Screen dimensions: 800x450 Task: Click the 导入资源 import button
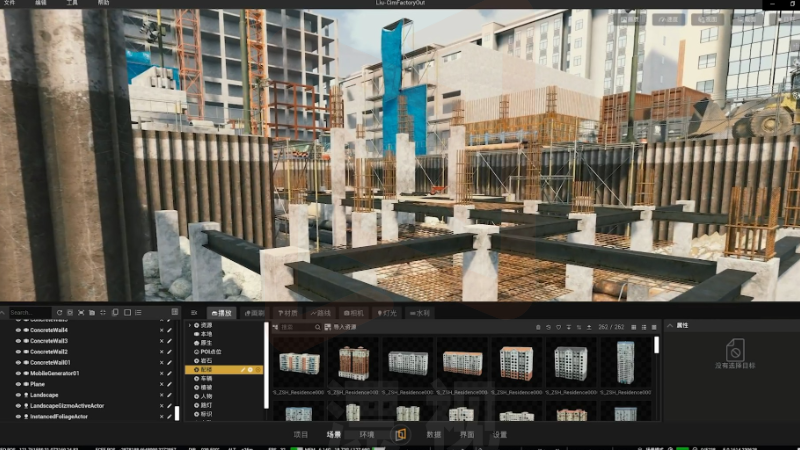coord(344,327)
